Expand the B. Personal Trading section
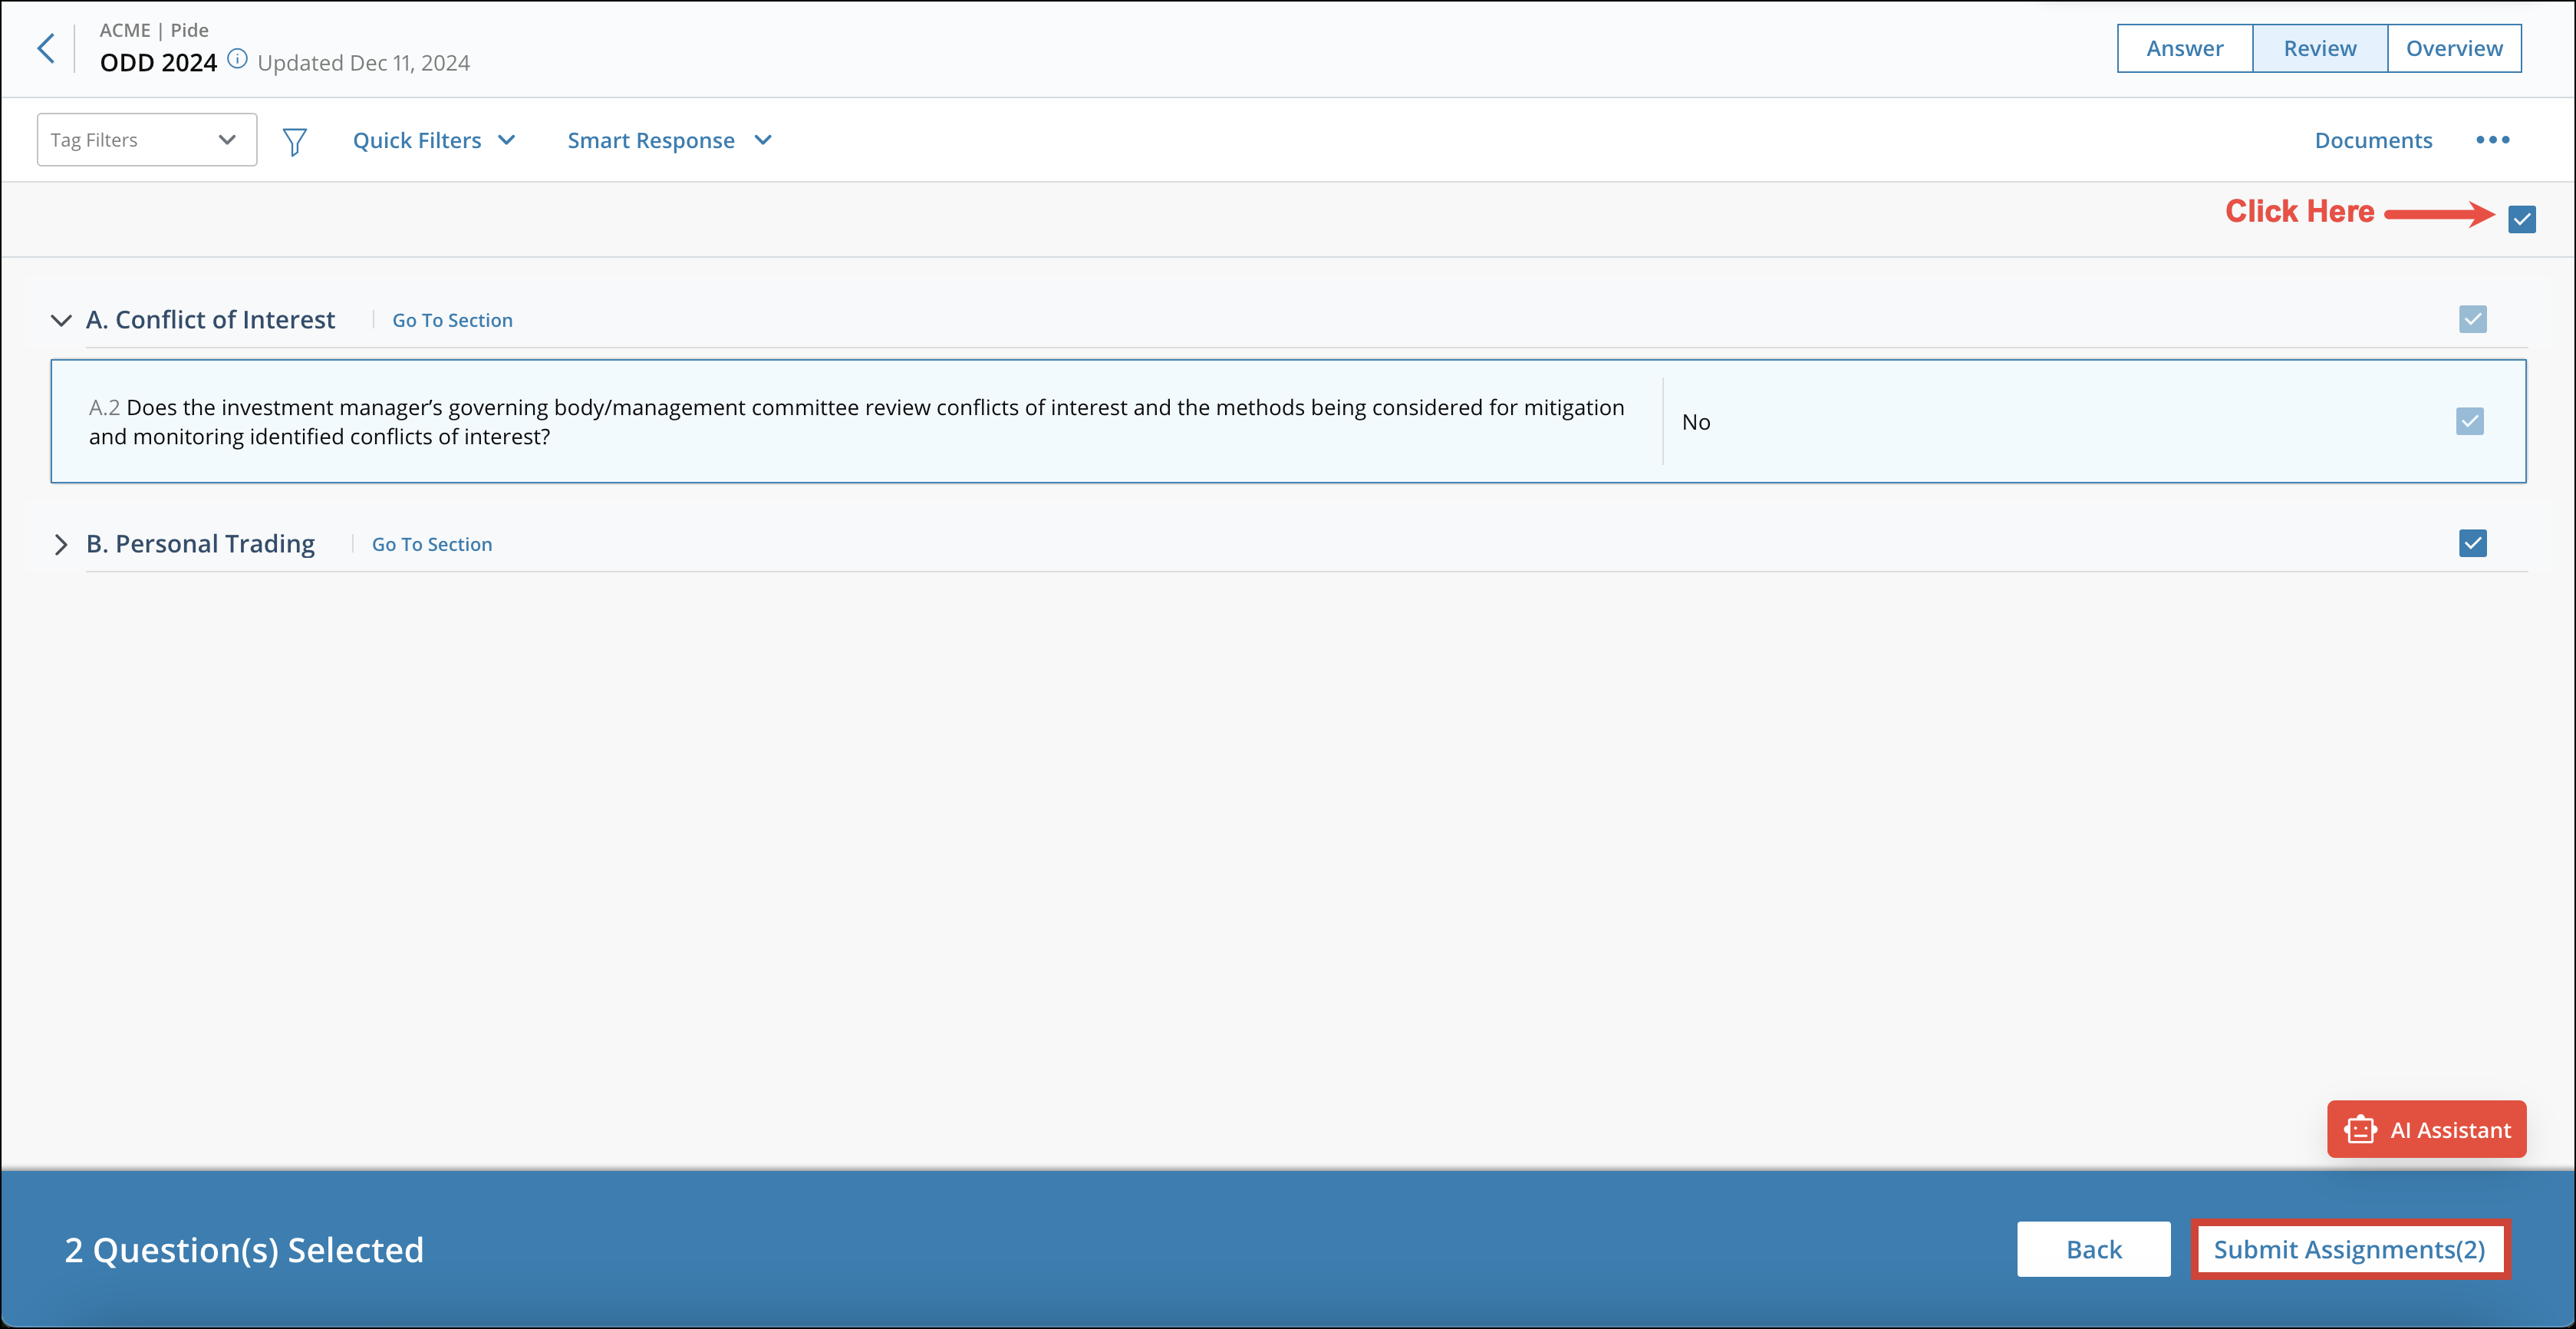This screenshot has width=2576, height=1329. 60,544
